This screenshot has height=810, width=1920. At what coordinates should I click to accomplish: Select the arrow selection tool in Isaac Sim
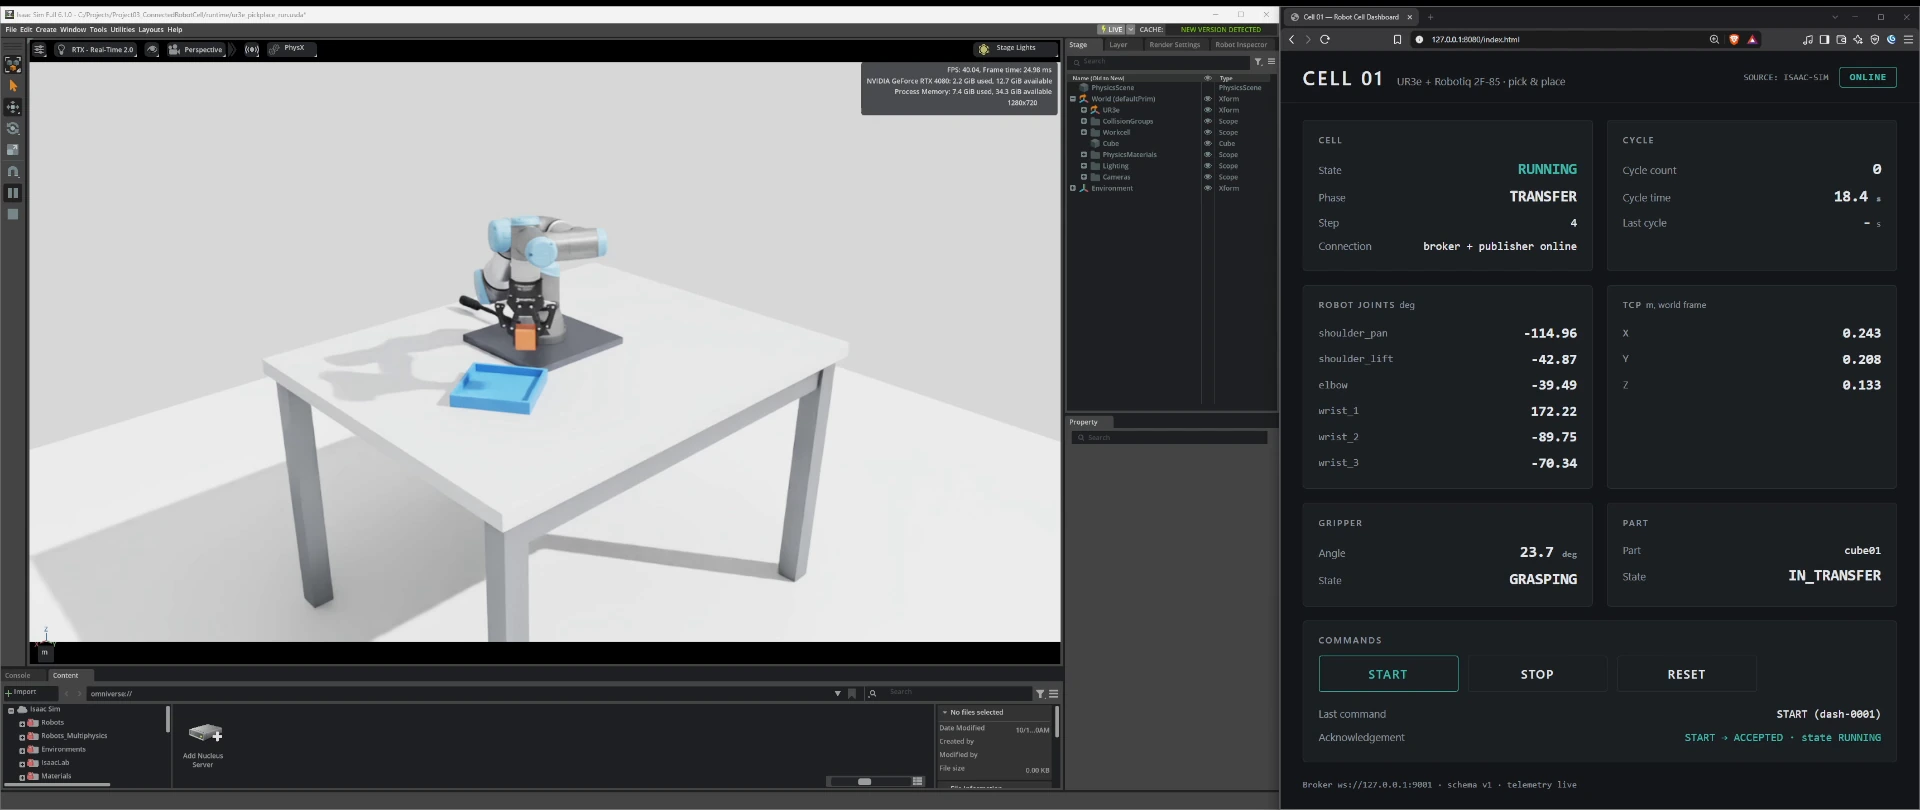pyautogui.click(x=13, y=86)
